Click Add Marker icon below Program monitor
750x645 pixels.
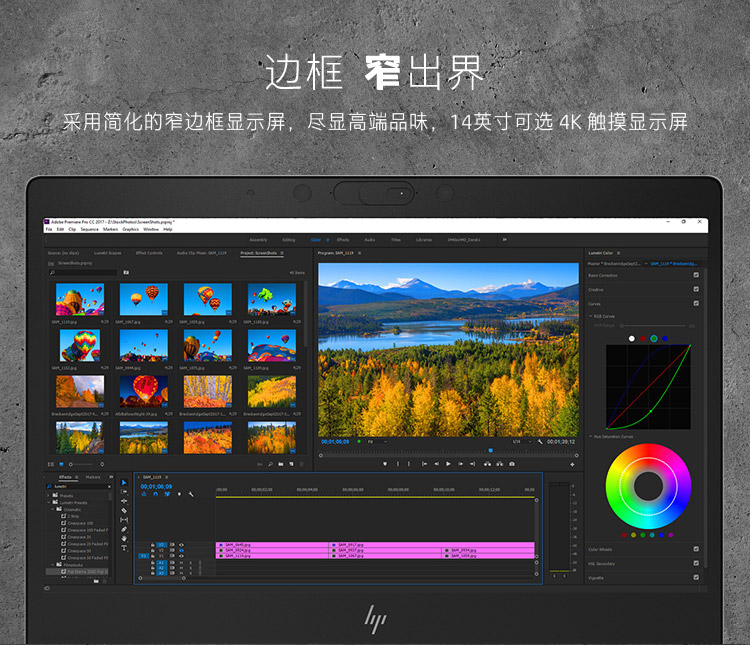[385, 464]
